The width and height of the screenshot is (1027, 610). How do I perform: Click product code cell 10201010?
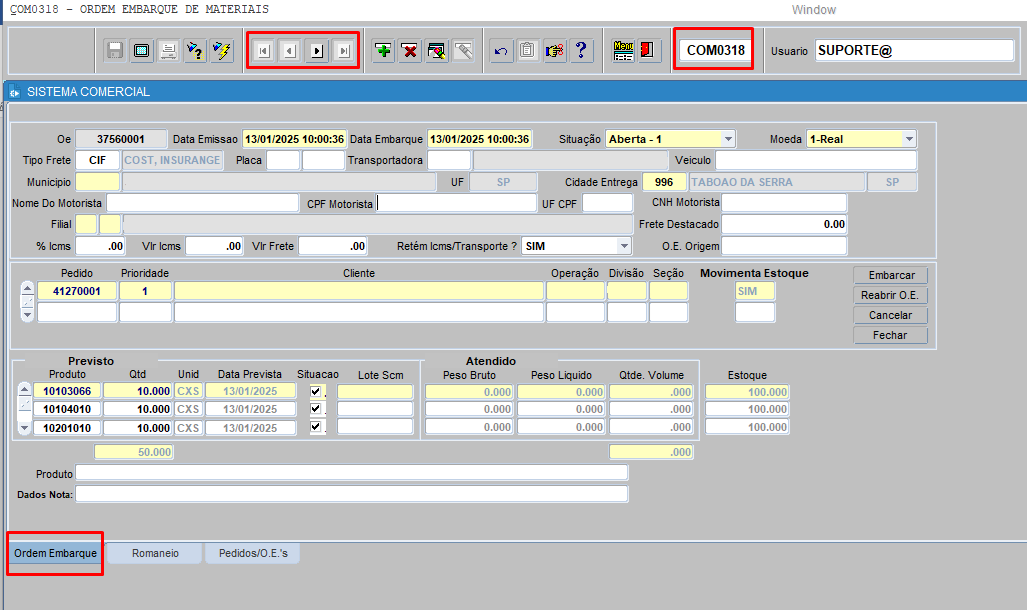point(67,428)
